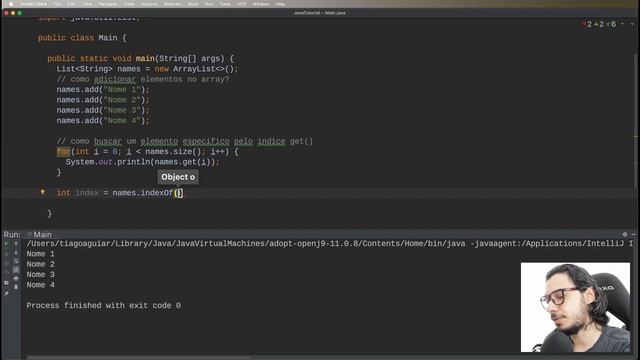Click the 'buscar' word in second comment
The height and width of the screenshot is (360, 640).
(x=108, y=141)
